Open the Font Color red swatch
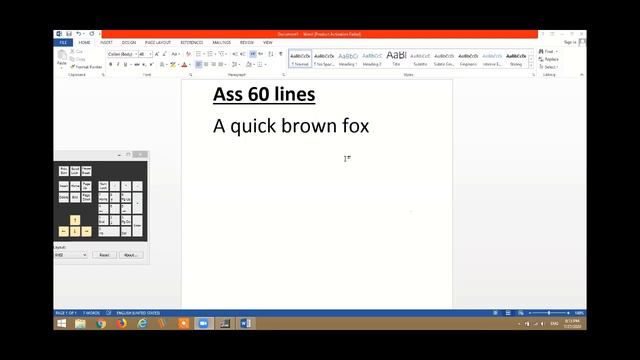Image resolution: width=640 pixels, height=360 pixels. point(184,64)
